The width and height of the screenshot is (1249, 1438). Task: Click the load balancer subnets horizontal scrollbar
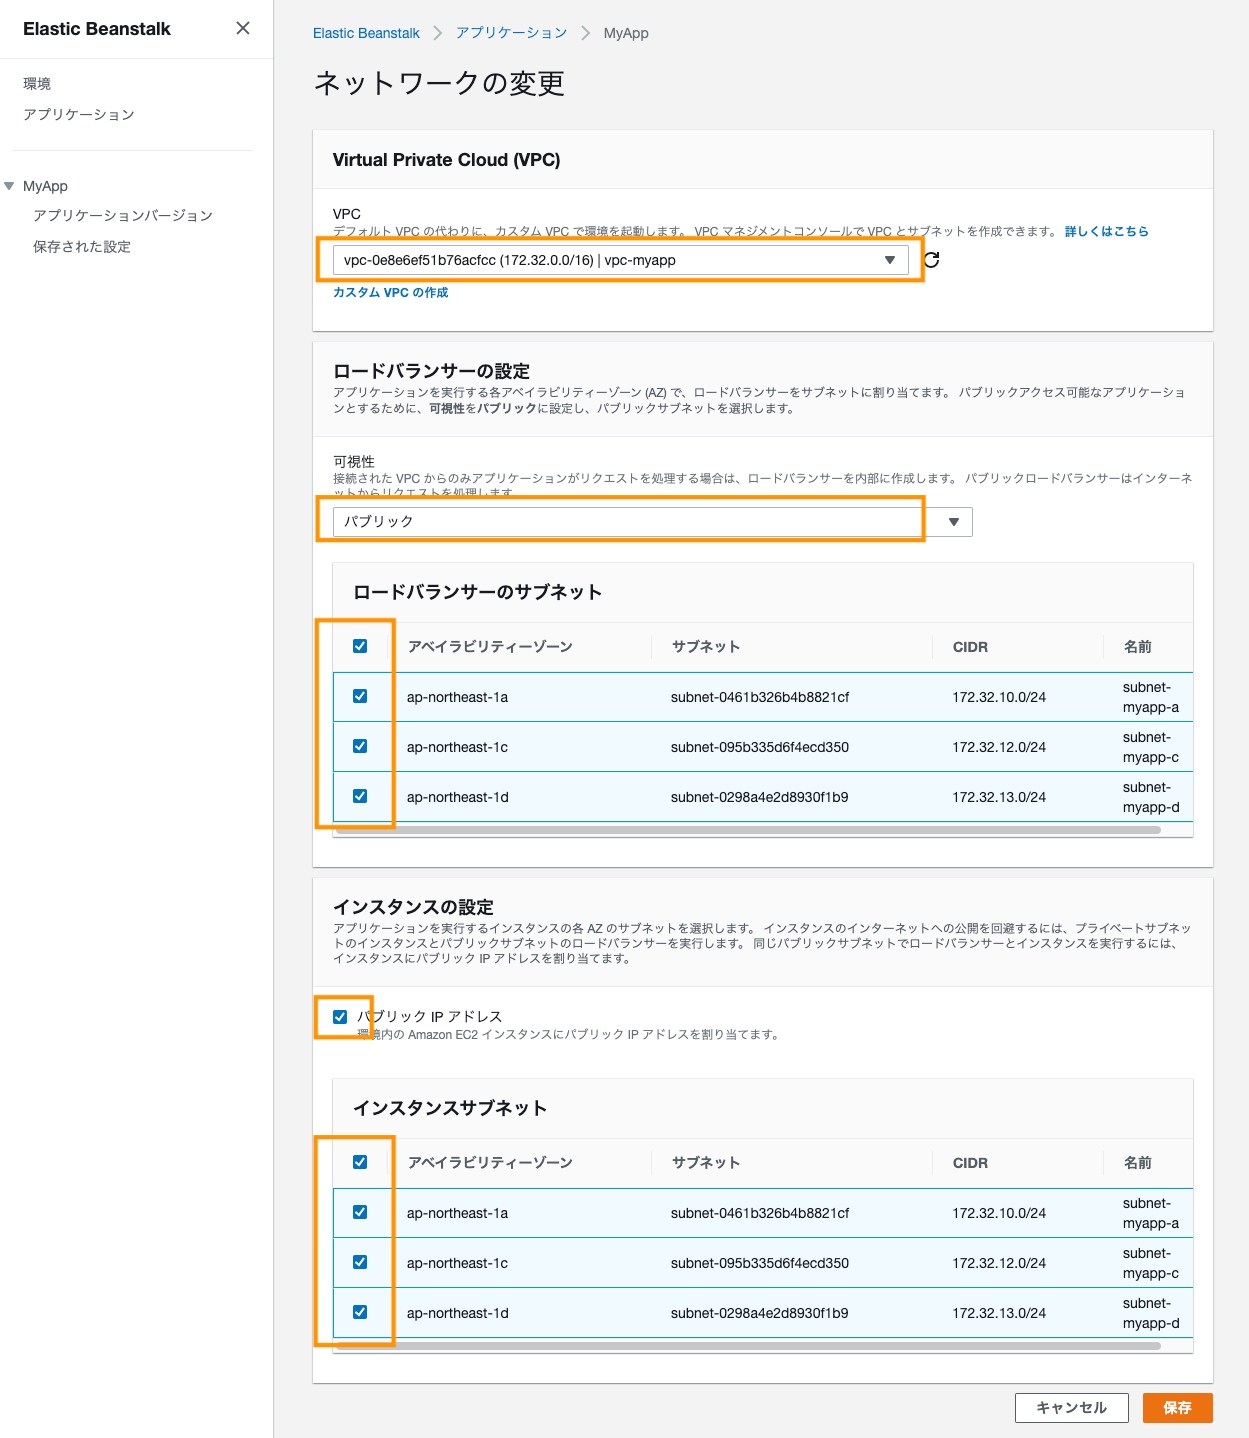pyautogui.click(x=748, y=830)
